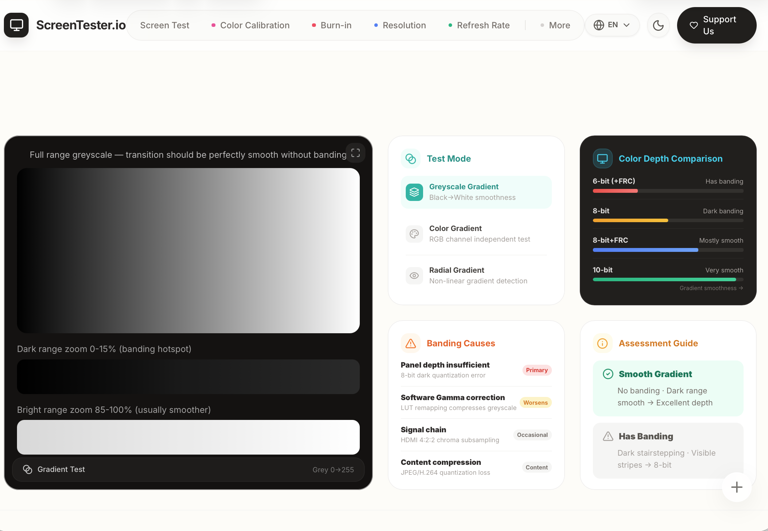
Task: Click 'Content compression' row text
Action: tap(441, 462)
